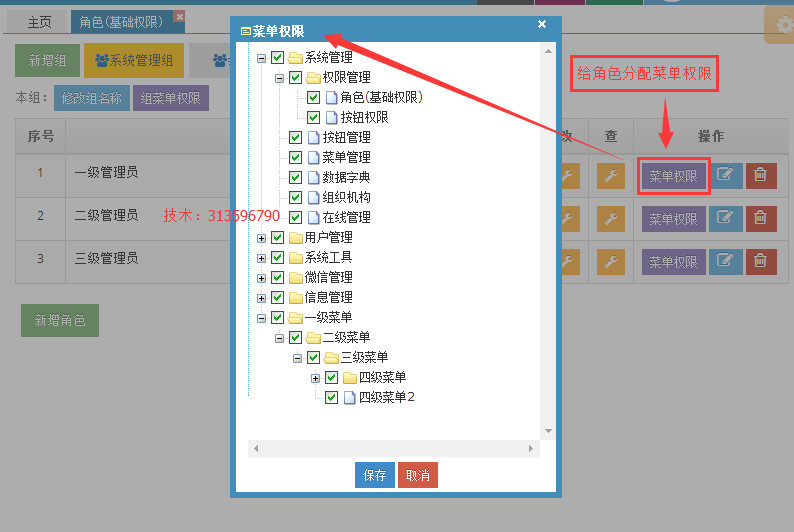This screenshot has height=532, width=794.
Task: Save menu permissions with 保存
Action: coord(375,475)
